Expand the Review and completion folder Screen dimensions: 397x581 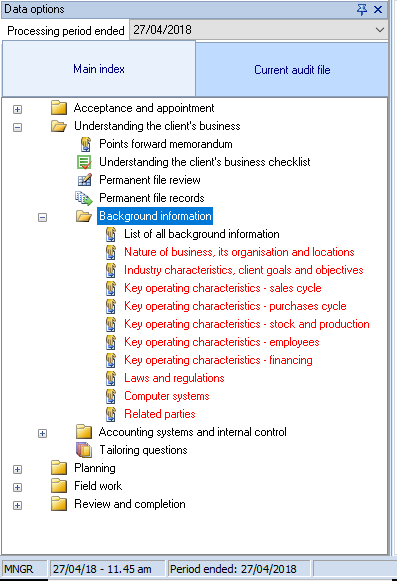[17, 505]
